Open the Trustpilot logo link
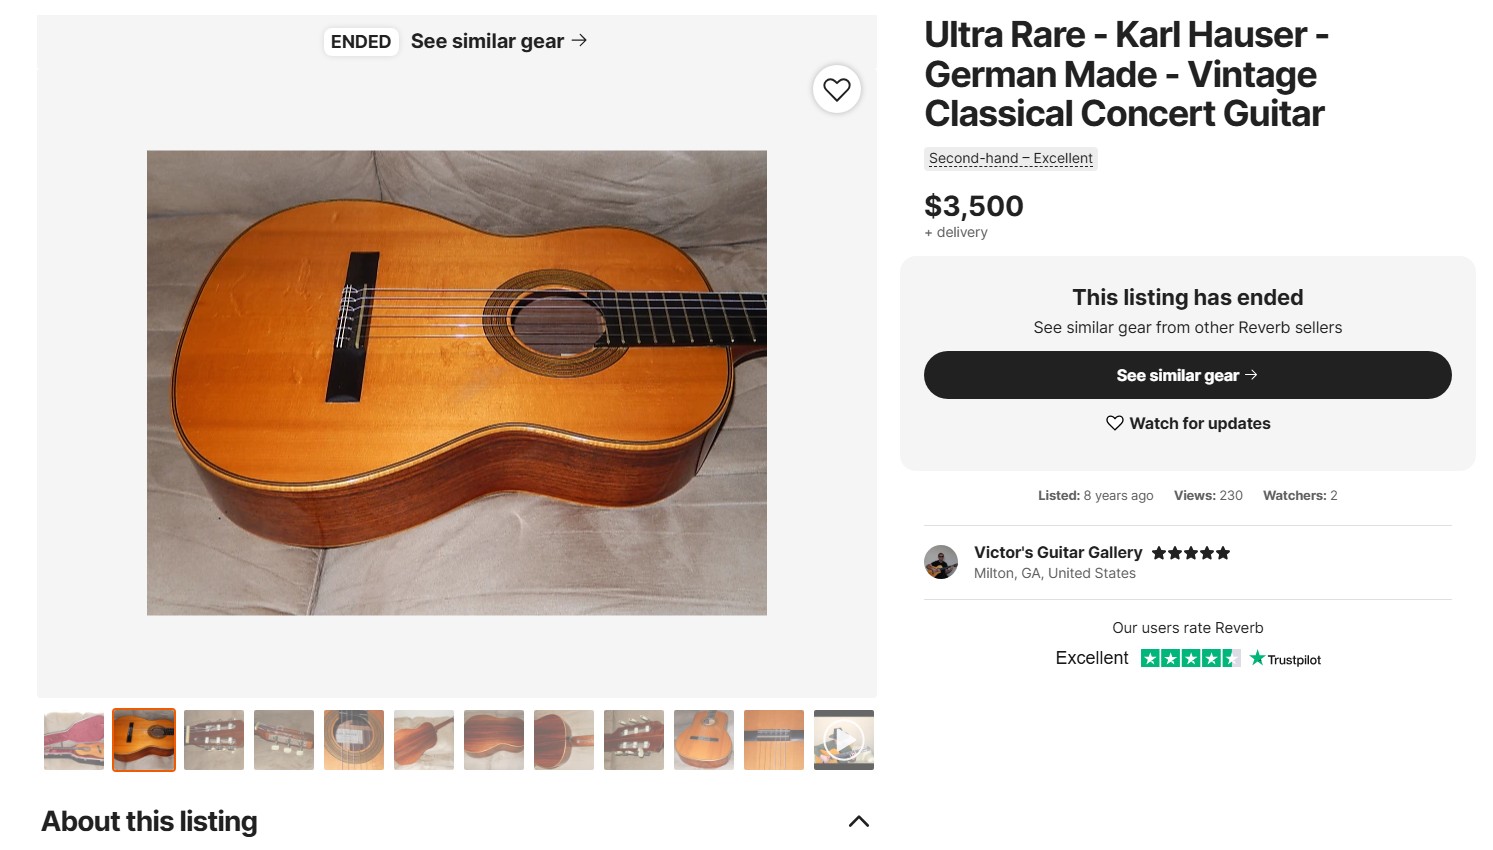The height and width of the screenshot is (850, 1493). [x=1286, y=659]
